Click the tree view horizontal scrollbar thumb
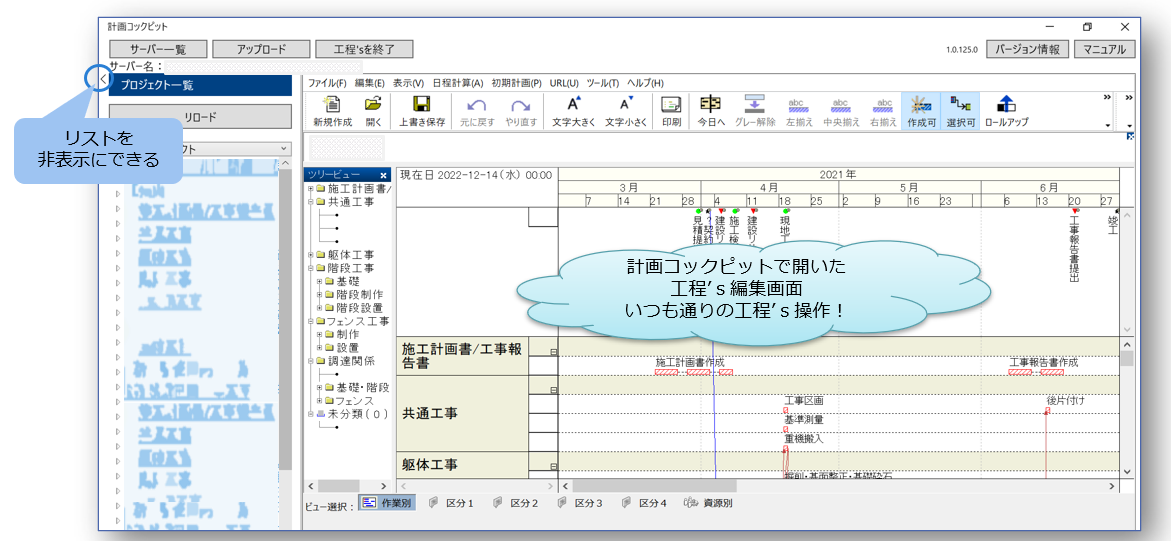 [339, 486]
